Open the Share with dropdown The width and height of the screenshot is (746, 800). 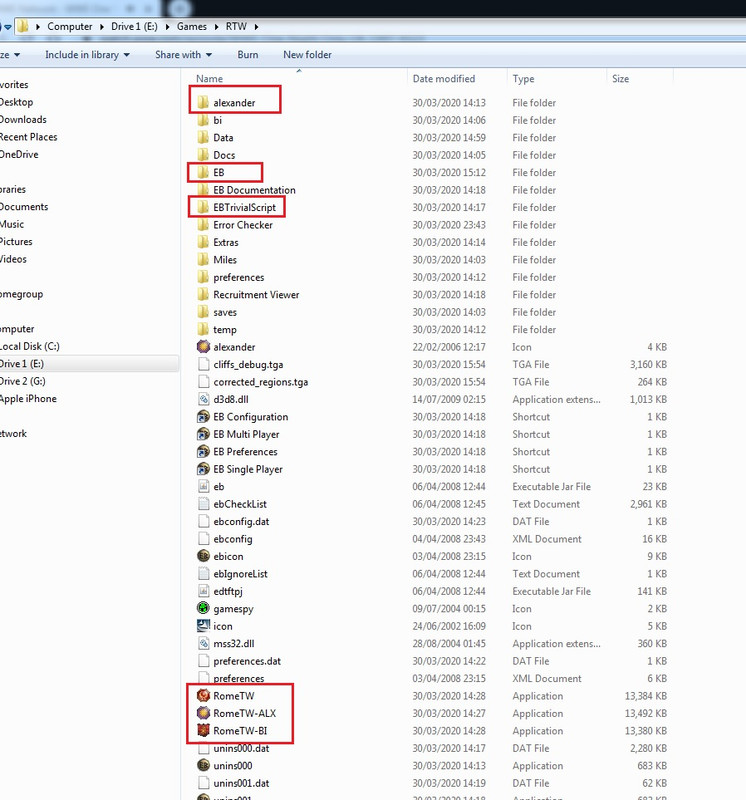coord(183,55)
